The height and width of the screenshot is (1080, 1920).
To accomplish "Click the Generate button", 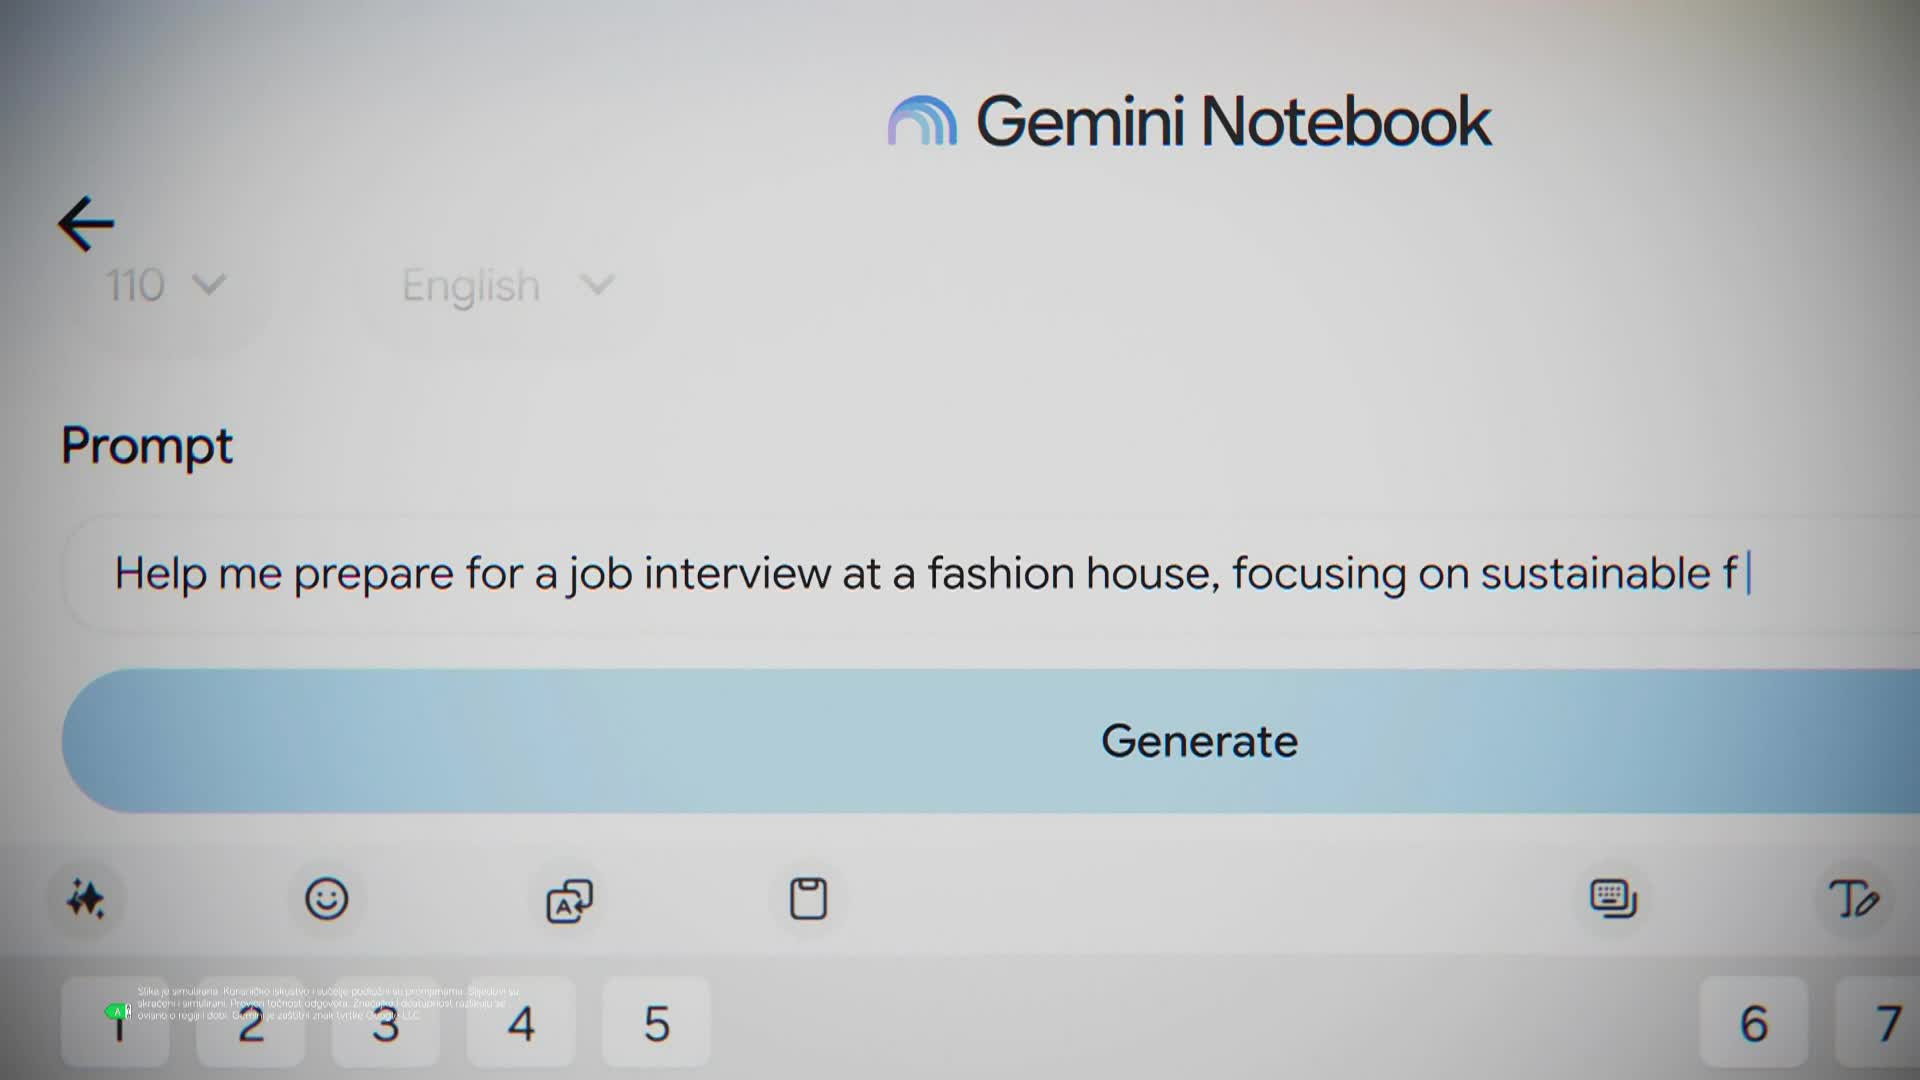I will (x=991, y=741).
